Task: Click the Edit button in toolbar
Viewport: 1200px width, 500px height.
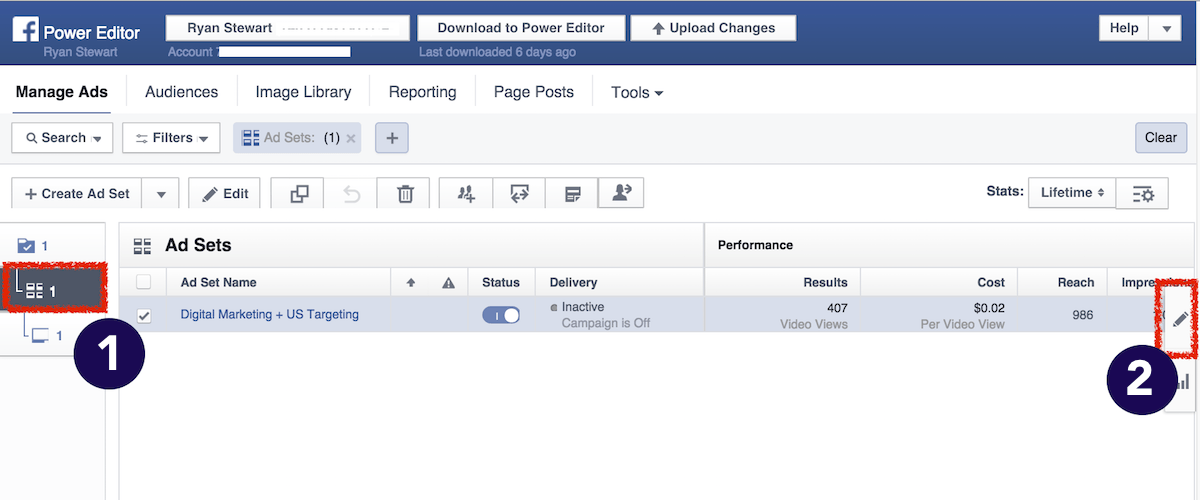Action: [224, 194]
